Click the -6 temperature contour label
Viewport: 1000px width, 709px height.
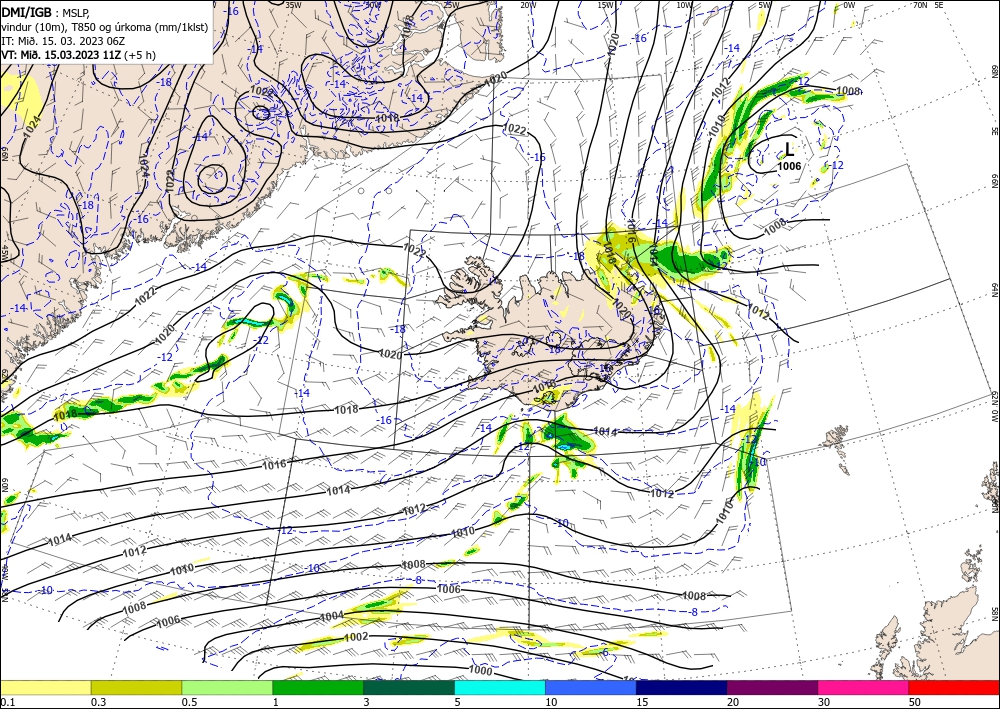tap(603, 653)
